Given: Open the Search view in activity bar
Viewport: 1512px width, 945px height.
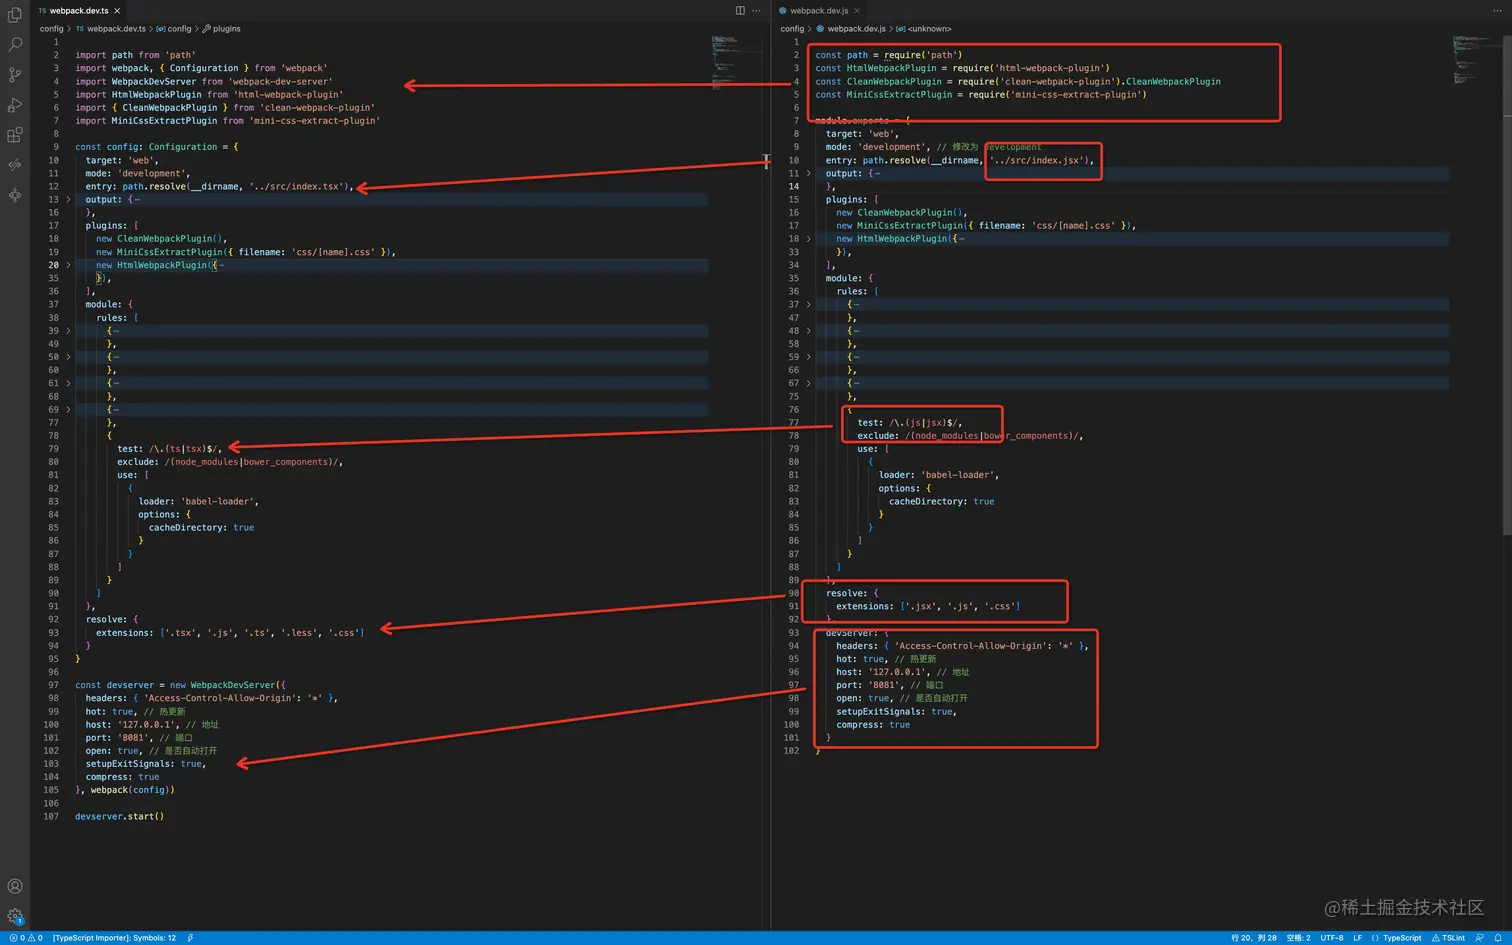Looking at the screenshot, I should (x=15, y=45).
